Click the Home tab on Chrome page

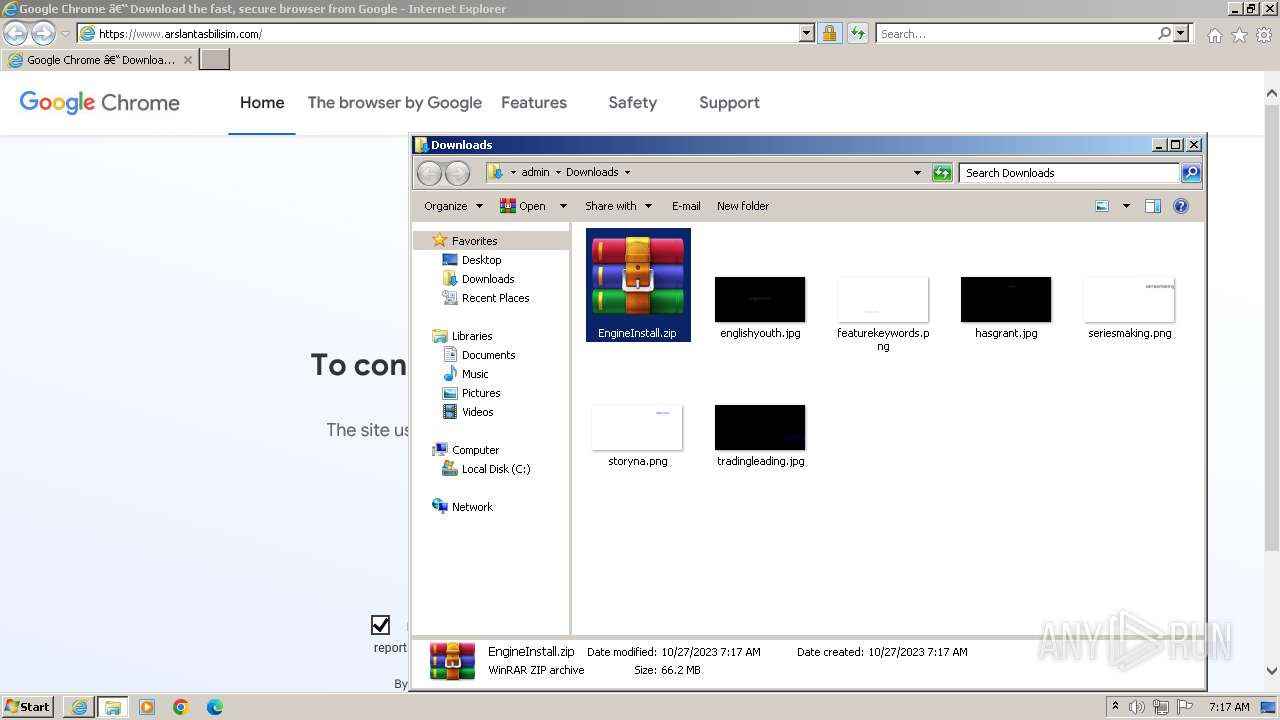[262, 102]
